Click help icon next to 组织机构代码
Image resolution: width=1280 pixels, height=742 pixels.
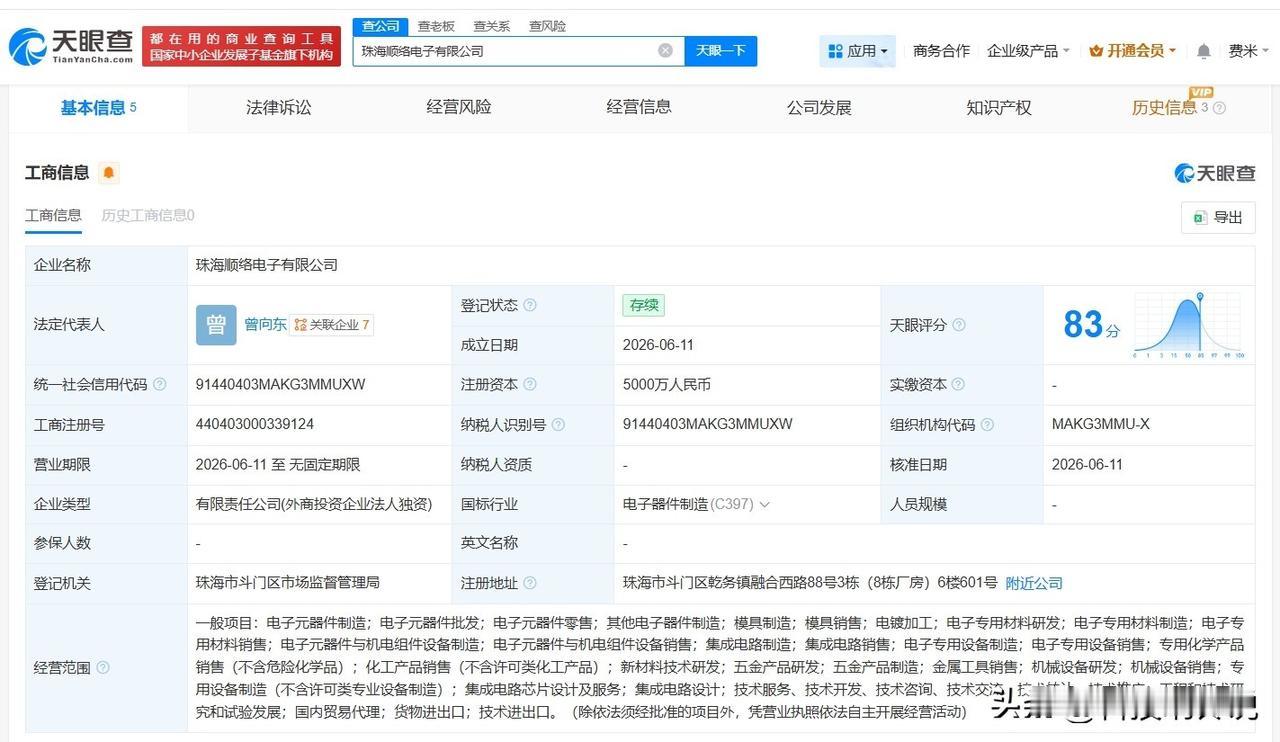pos(987,425)
